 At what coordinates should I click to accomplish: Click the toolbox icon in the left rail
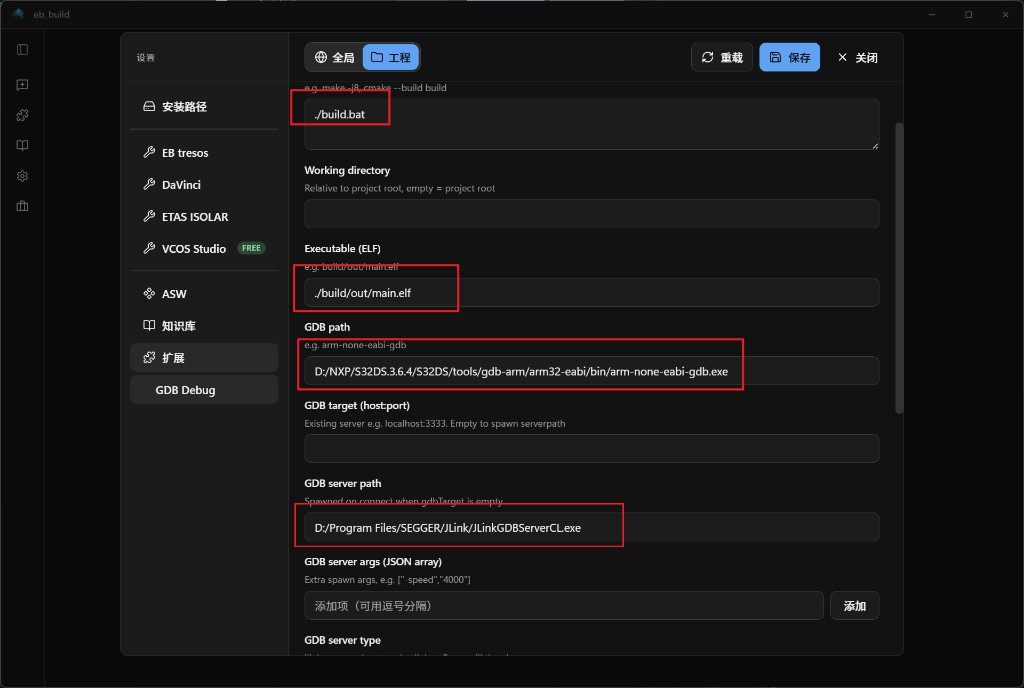pyautogui.click(x=22, y=206)
